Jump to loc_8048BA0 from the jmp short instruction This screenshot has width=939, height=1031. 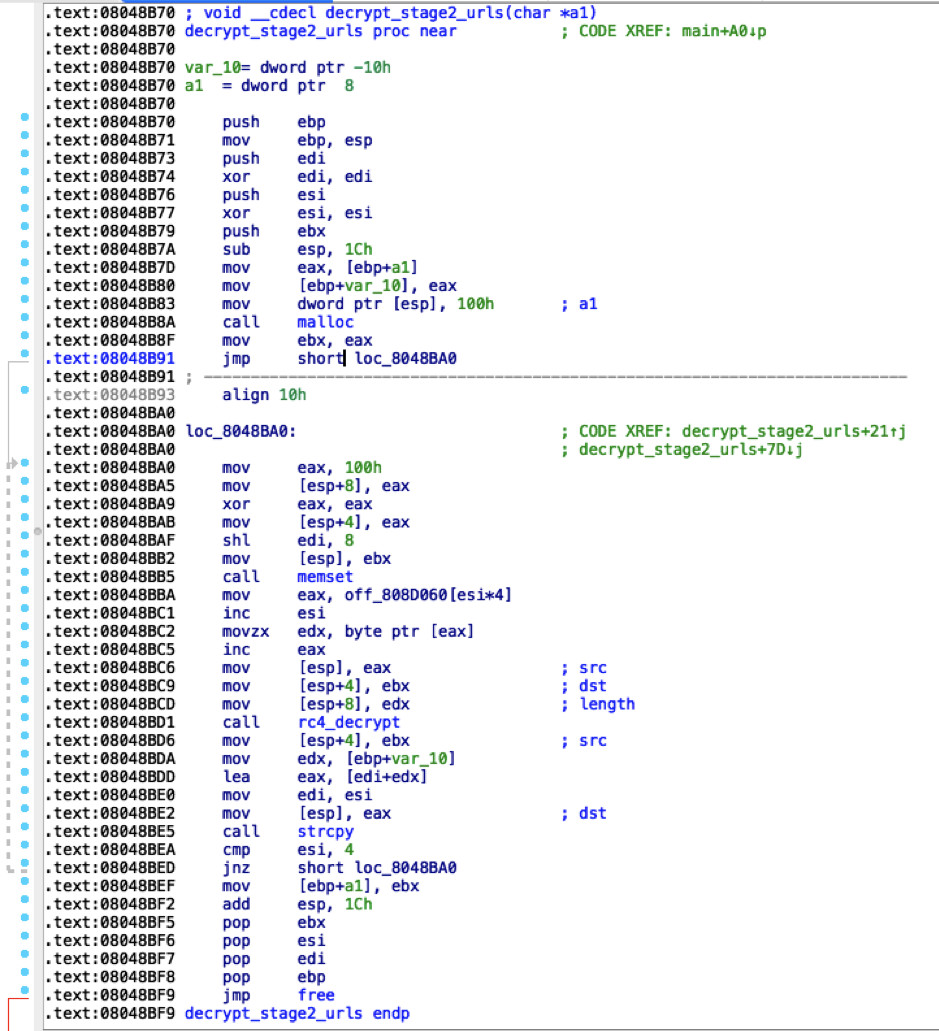pyautogui.click(x=405, y=358)
